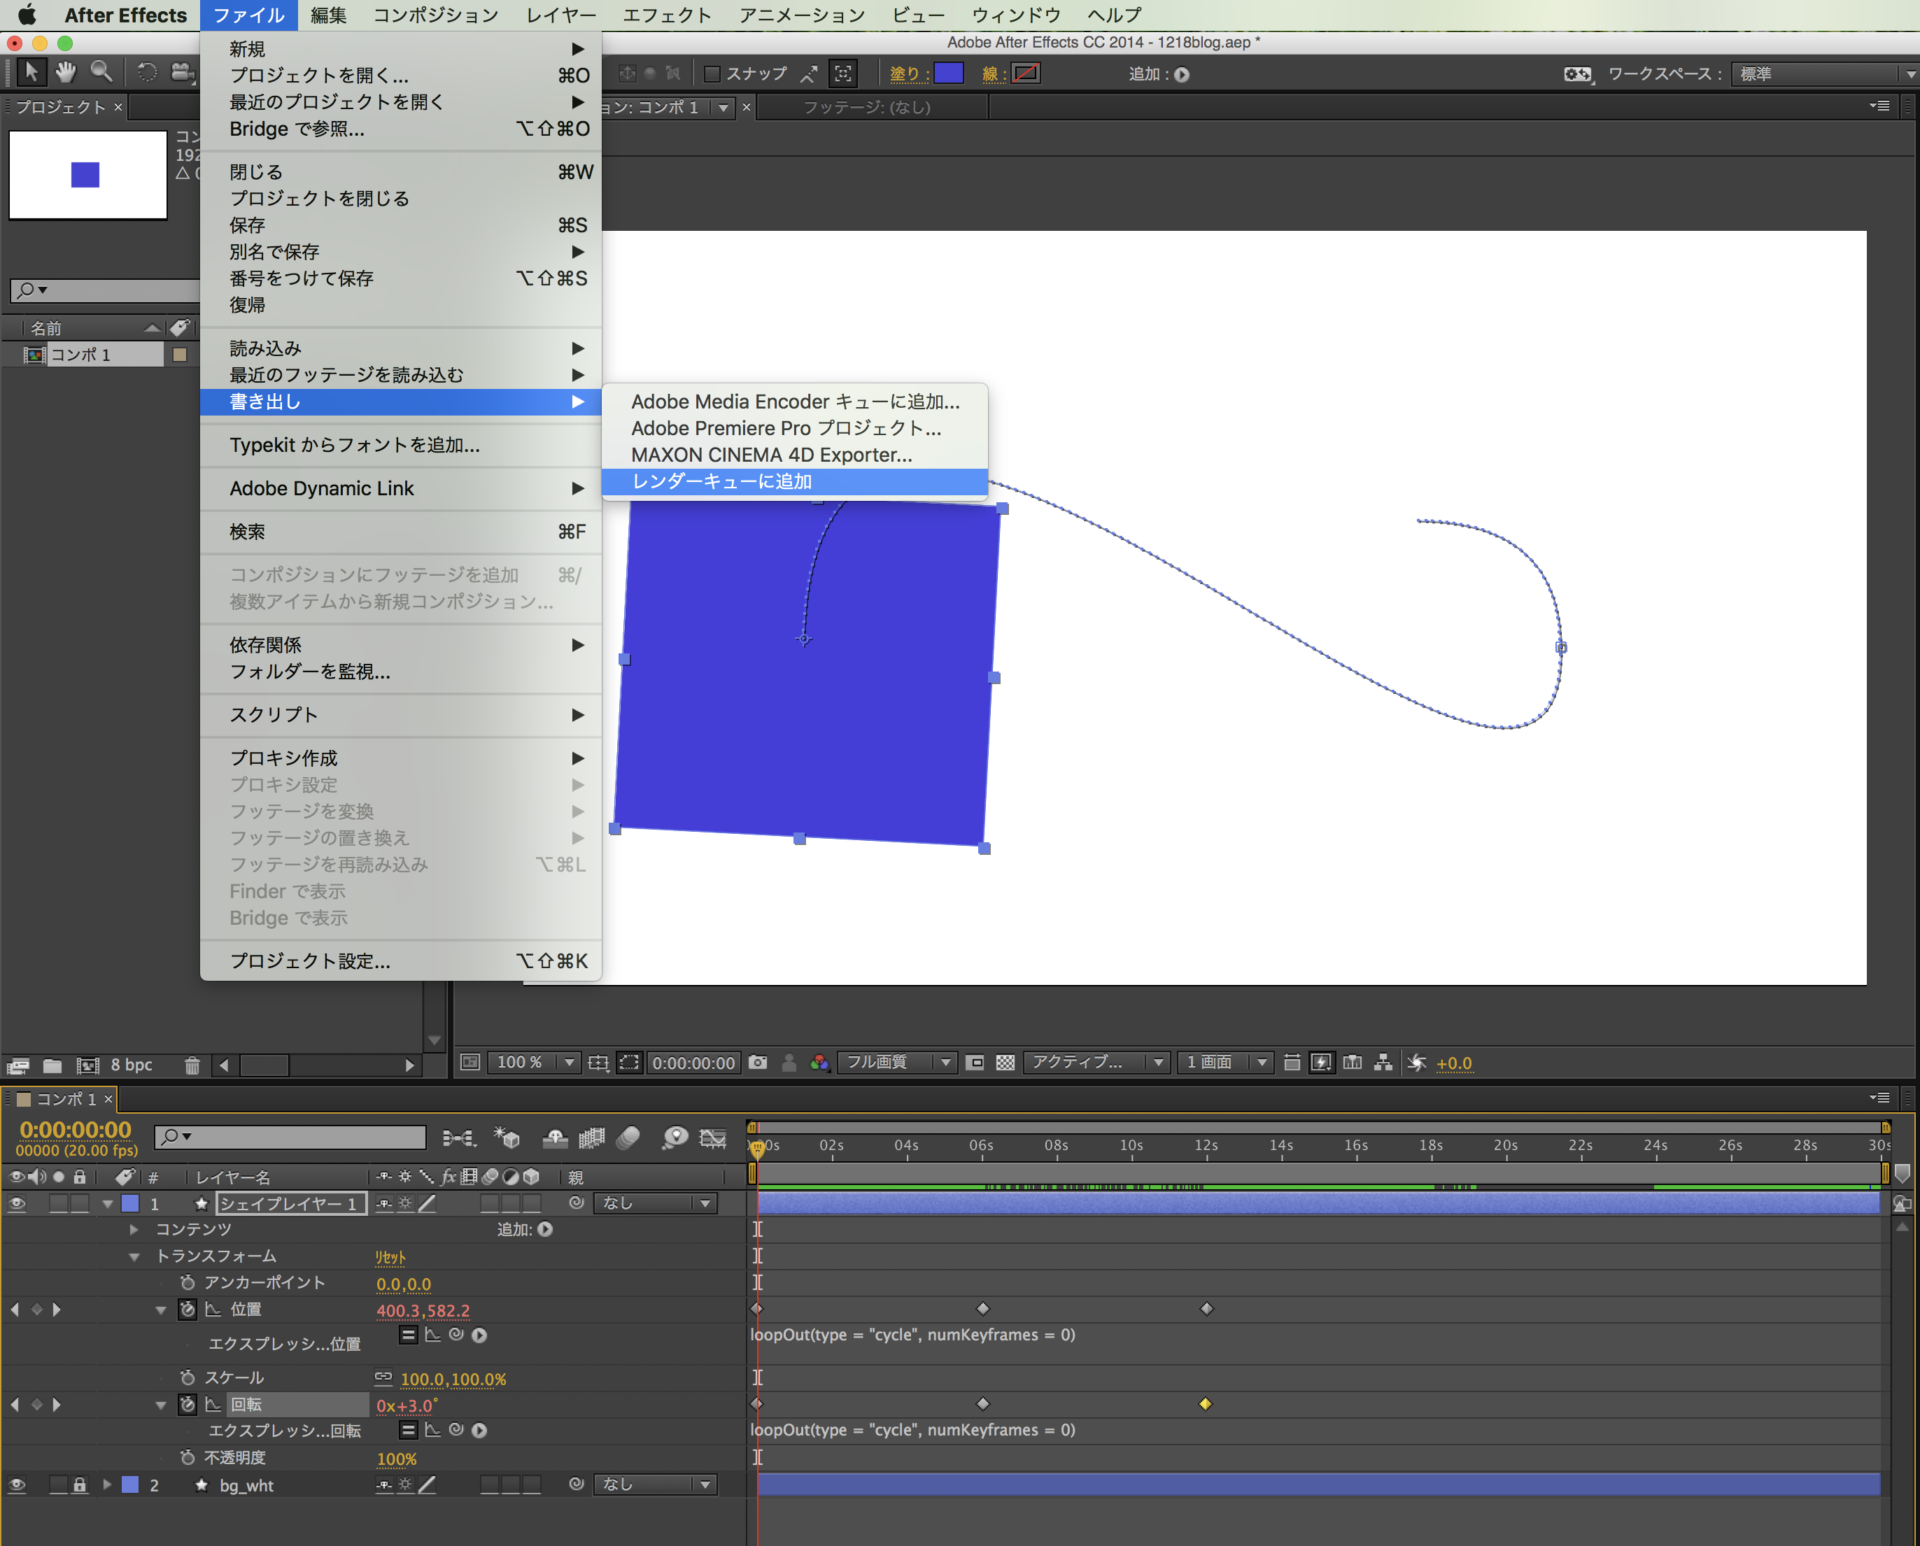
Task: Click the brainstorm lightbulb icon
Action: point(675,1138)
